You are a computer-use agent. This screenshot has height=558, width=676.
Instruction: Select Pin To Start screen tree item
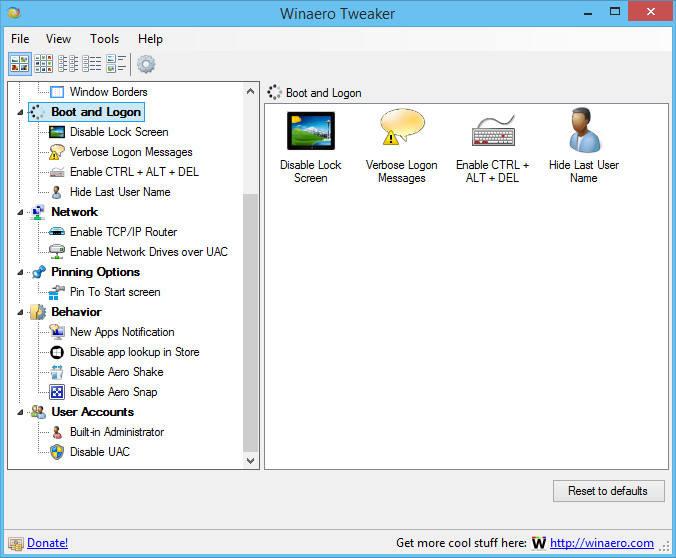pyautogui.click(x=115, y=292)
